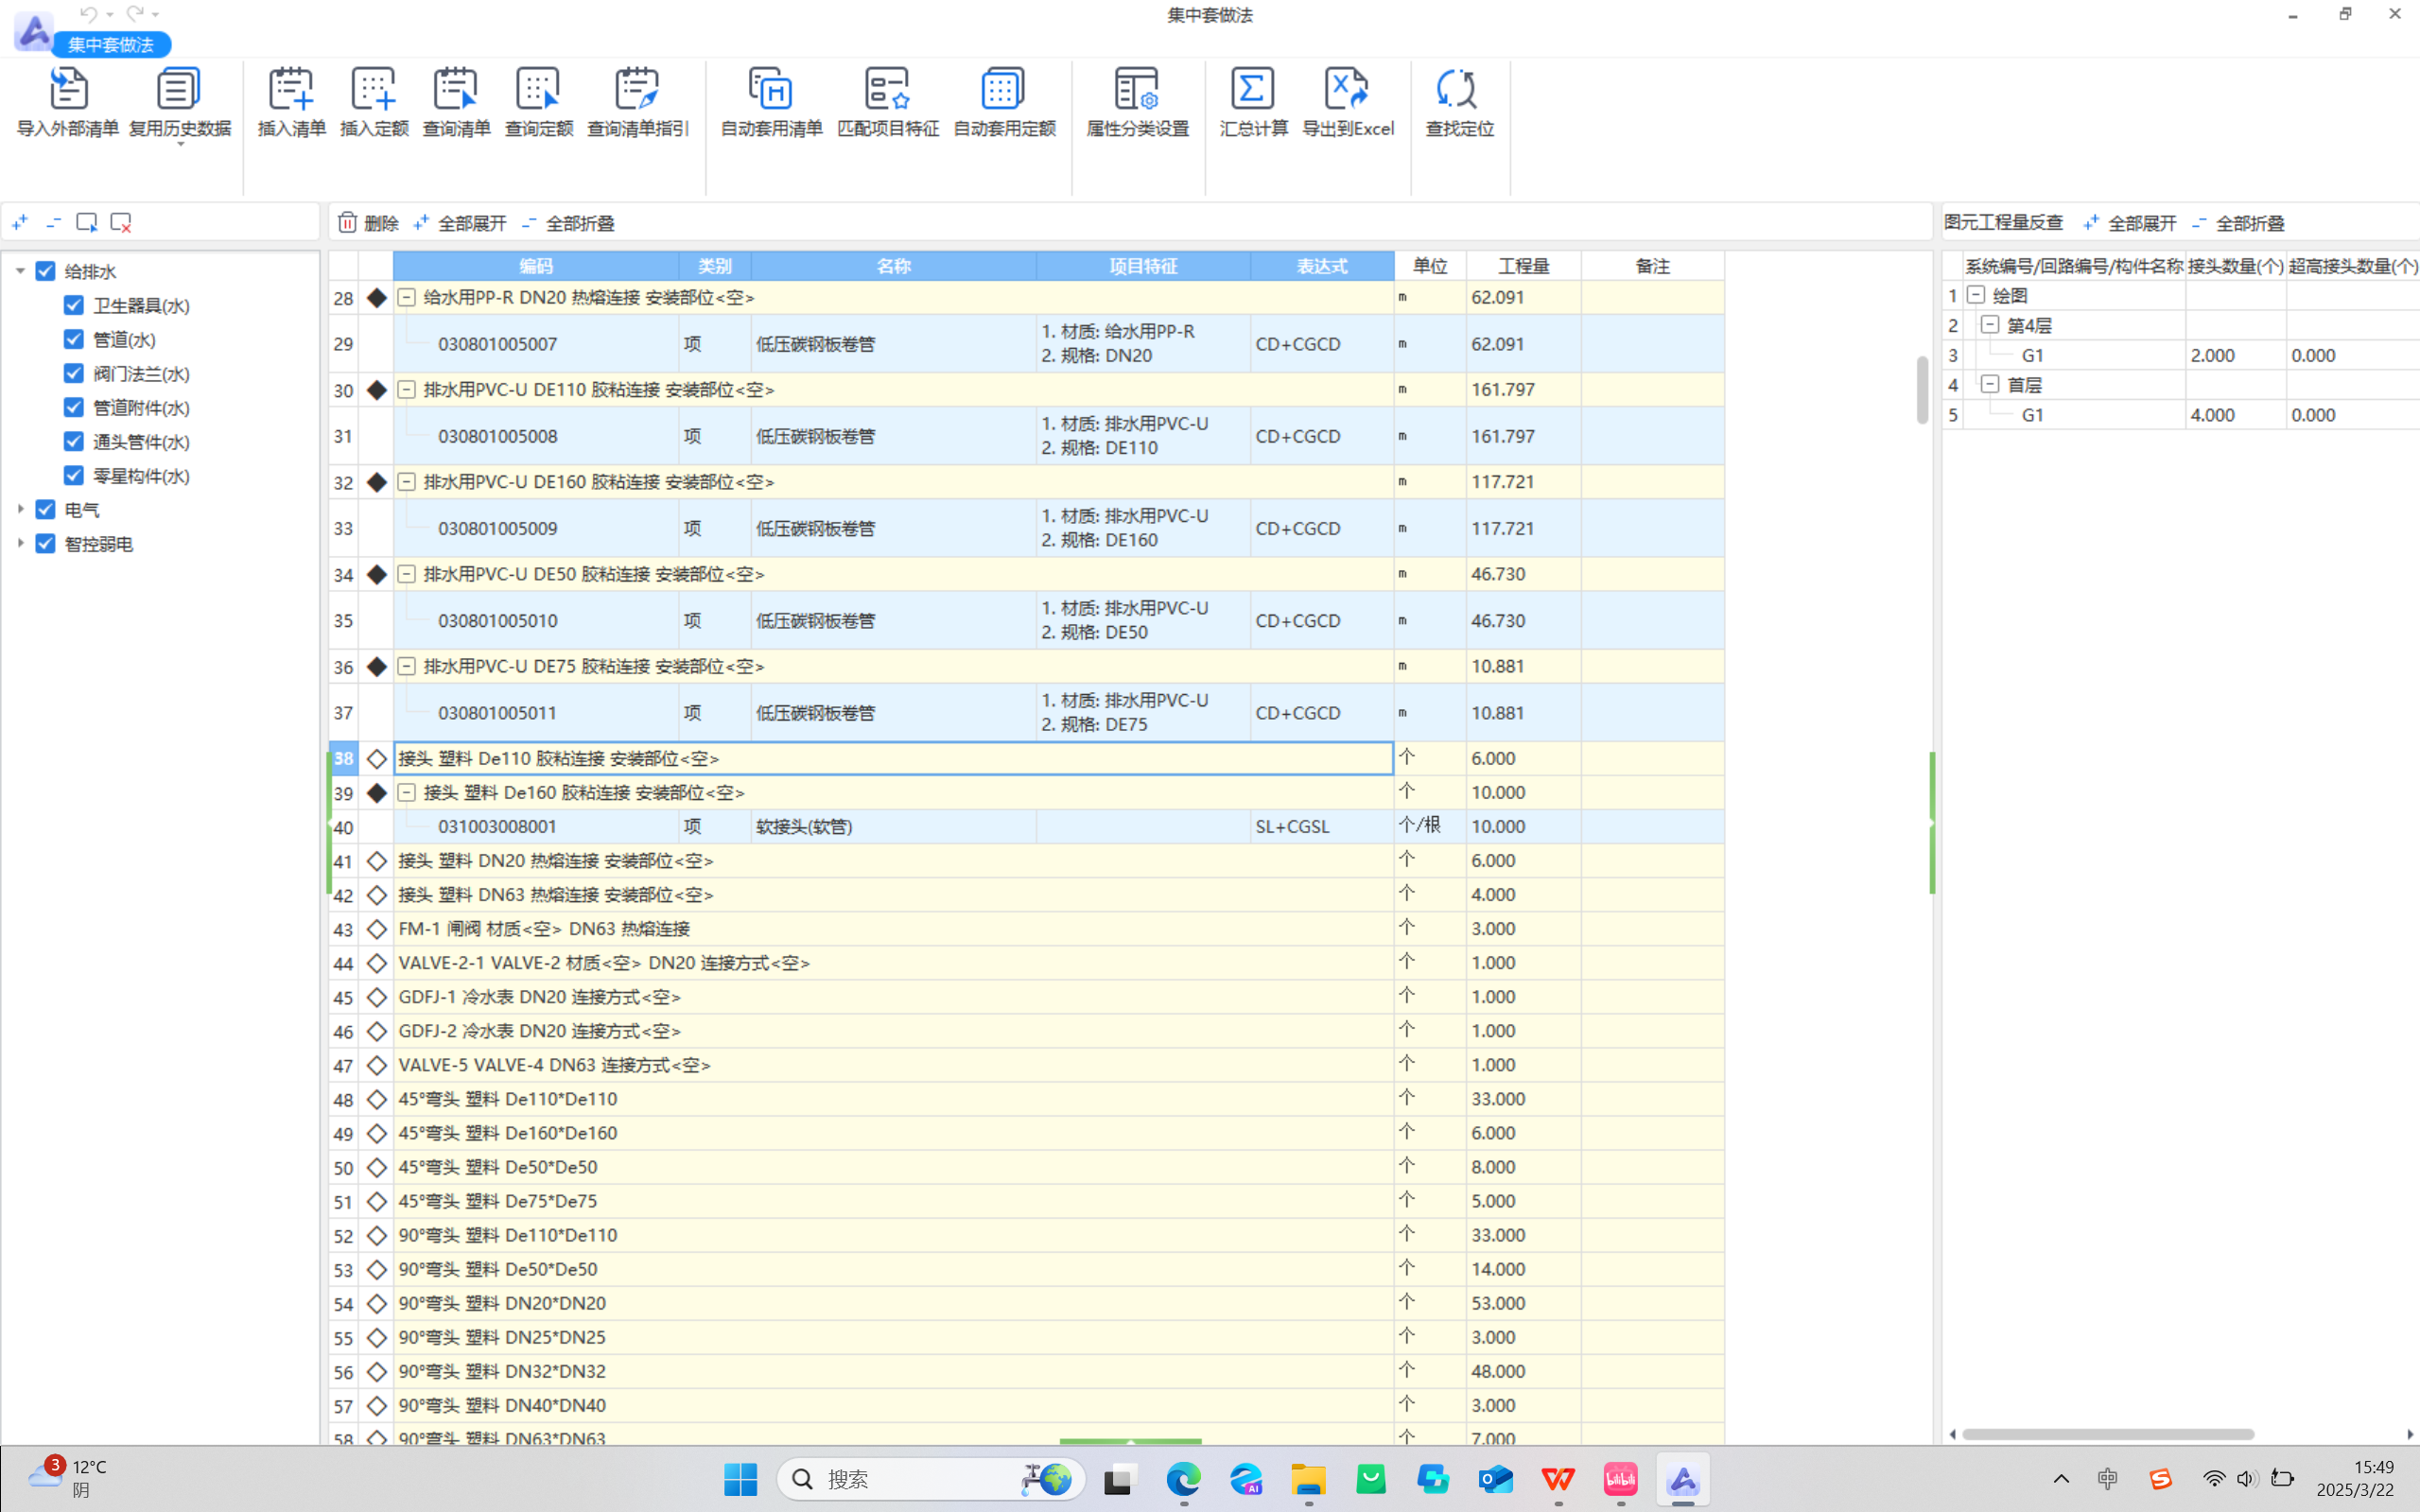Viewport: 2420px width, 1512px height.
Task: Click the hollow diamond on row 48
Action: click(x=376, y=1099)
